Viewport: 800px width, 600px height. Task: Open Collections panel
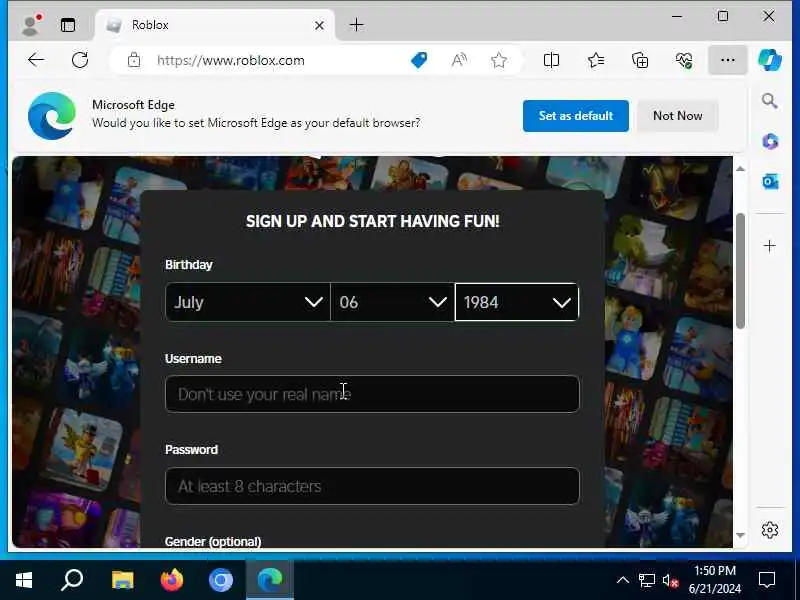click(640, 60)
